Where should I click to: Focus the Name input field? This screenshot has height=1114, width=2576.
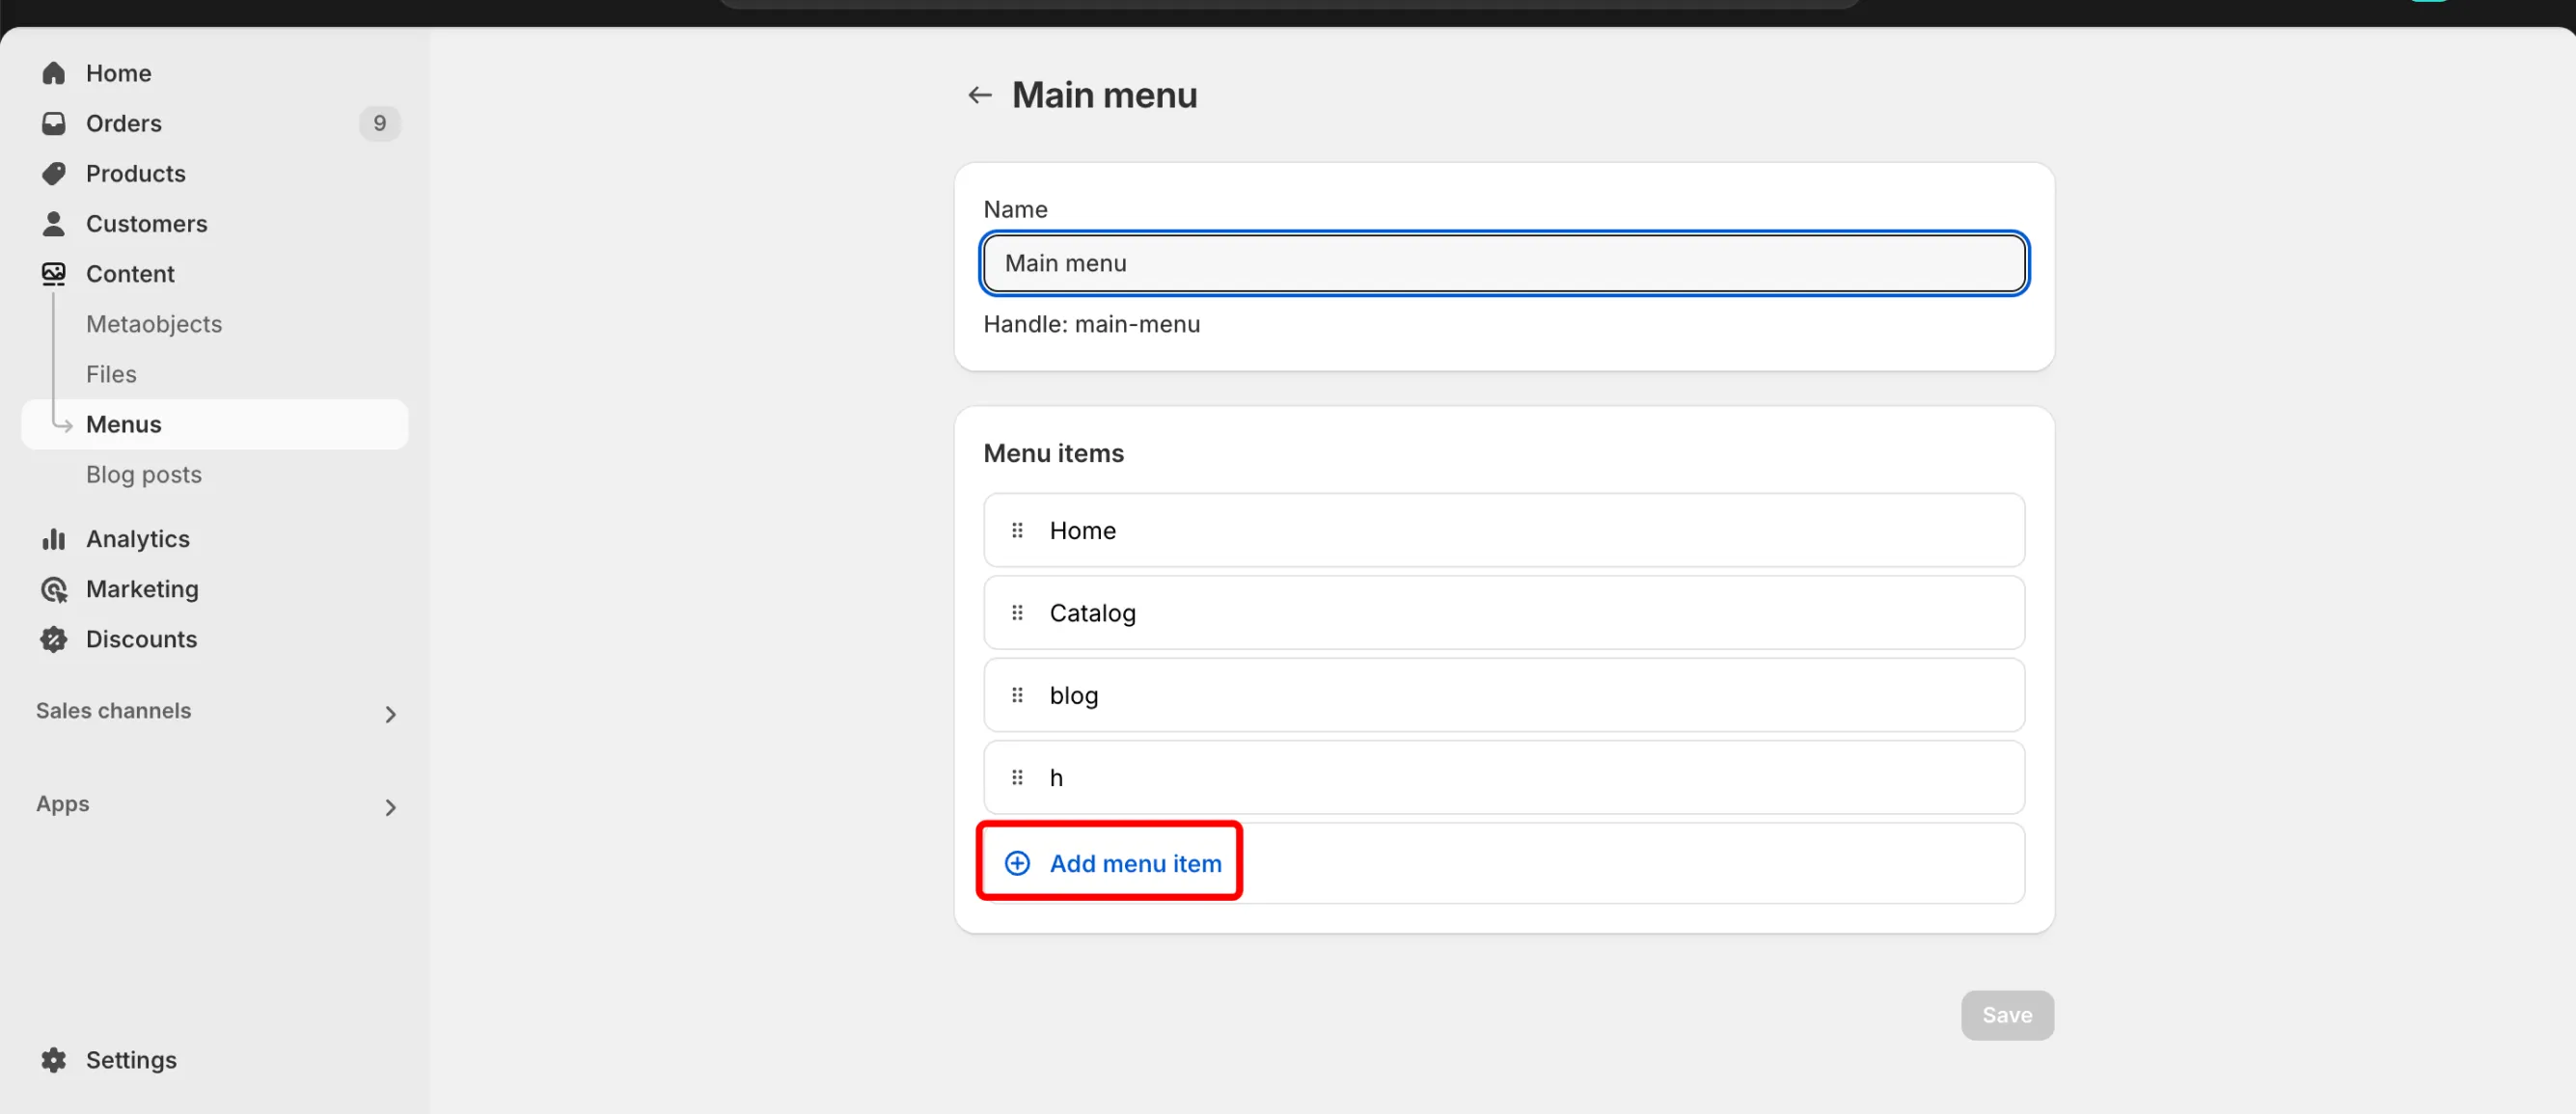[1504, 263]
